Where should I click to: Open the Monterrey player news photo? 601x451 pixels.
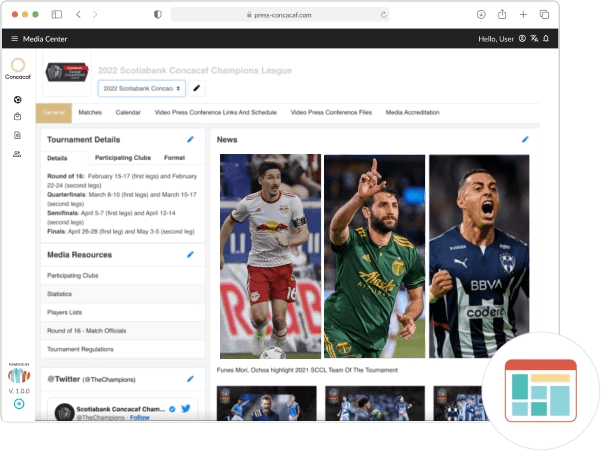pyautogui.click(x=479, y=256)
